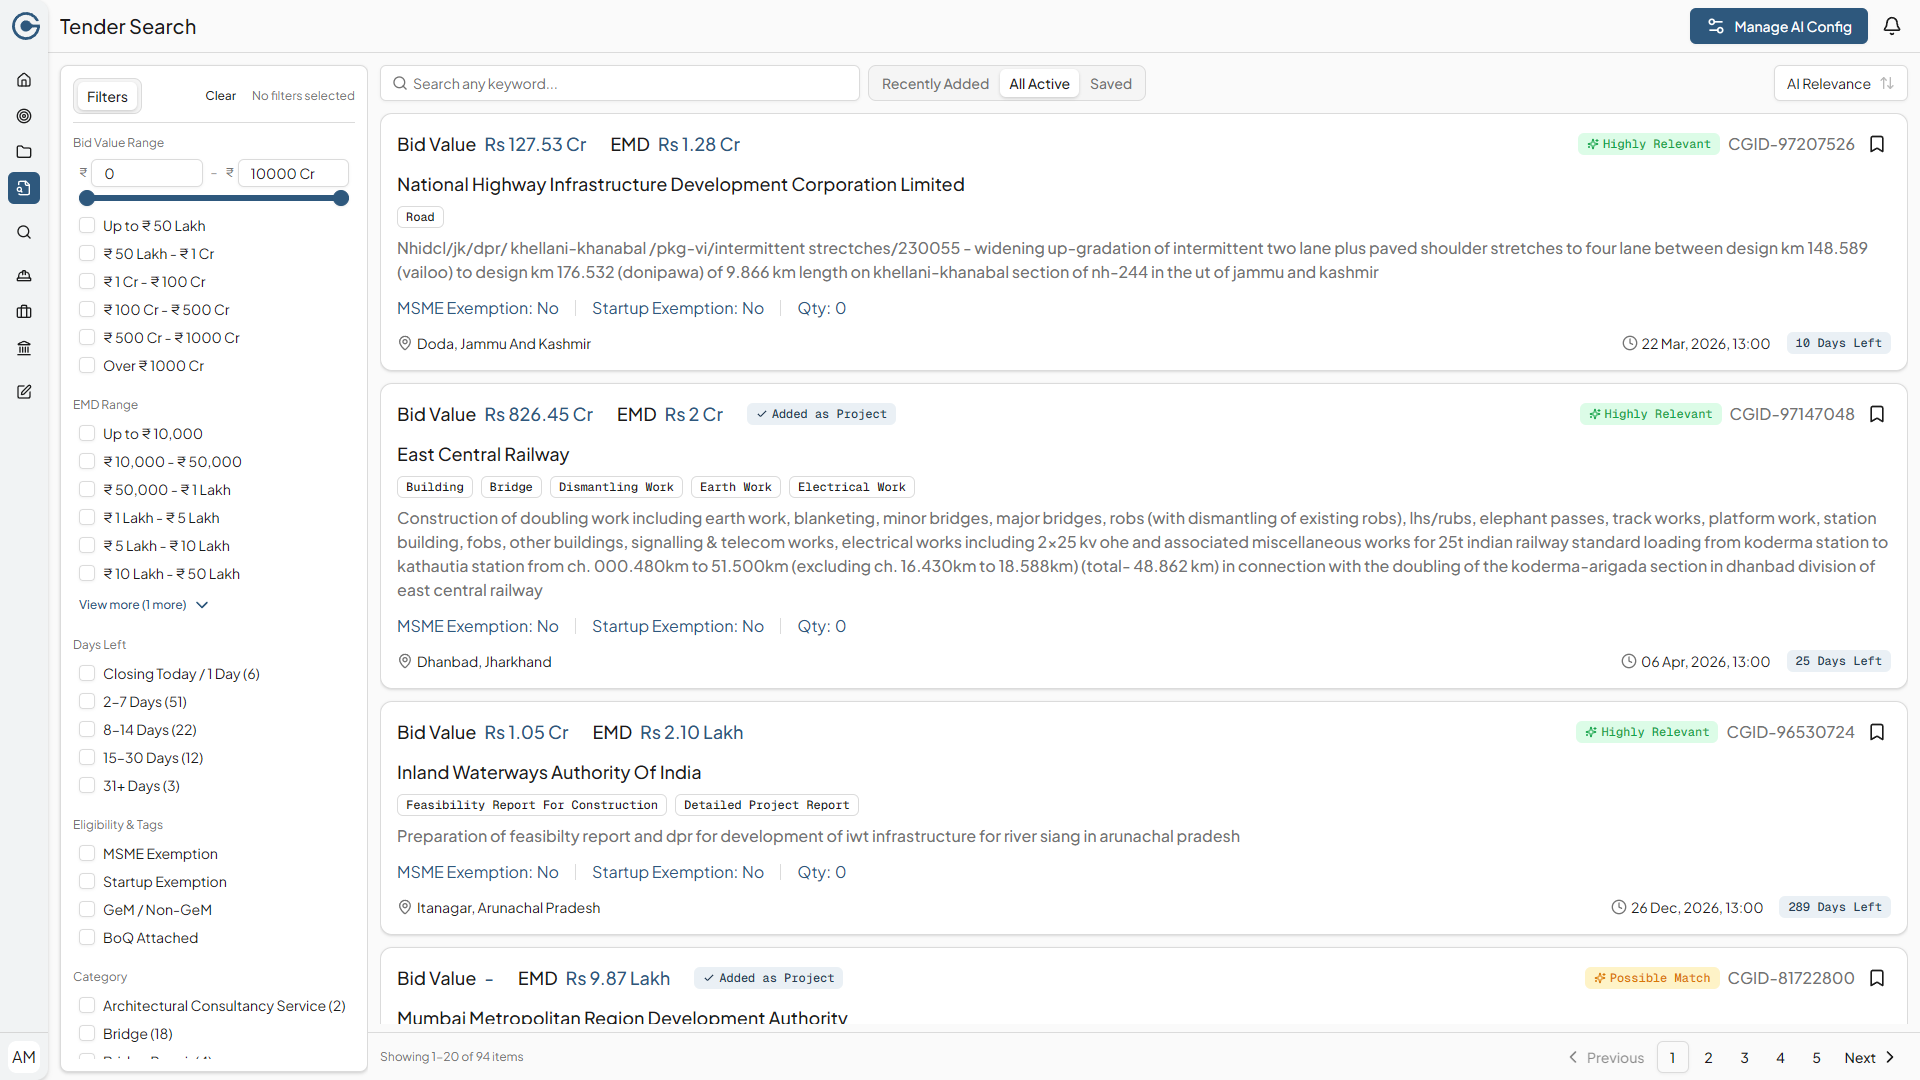
Task: Open the home icon in sidebar
Action: [24, 80]
